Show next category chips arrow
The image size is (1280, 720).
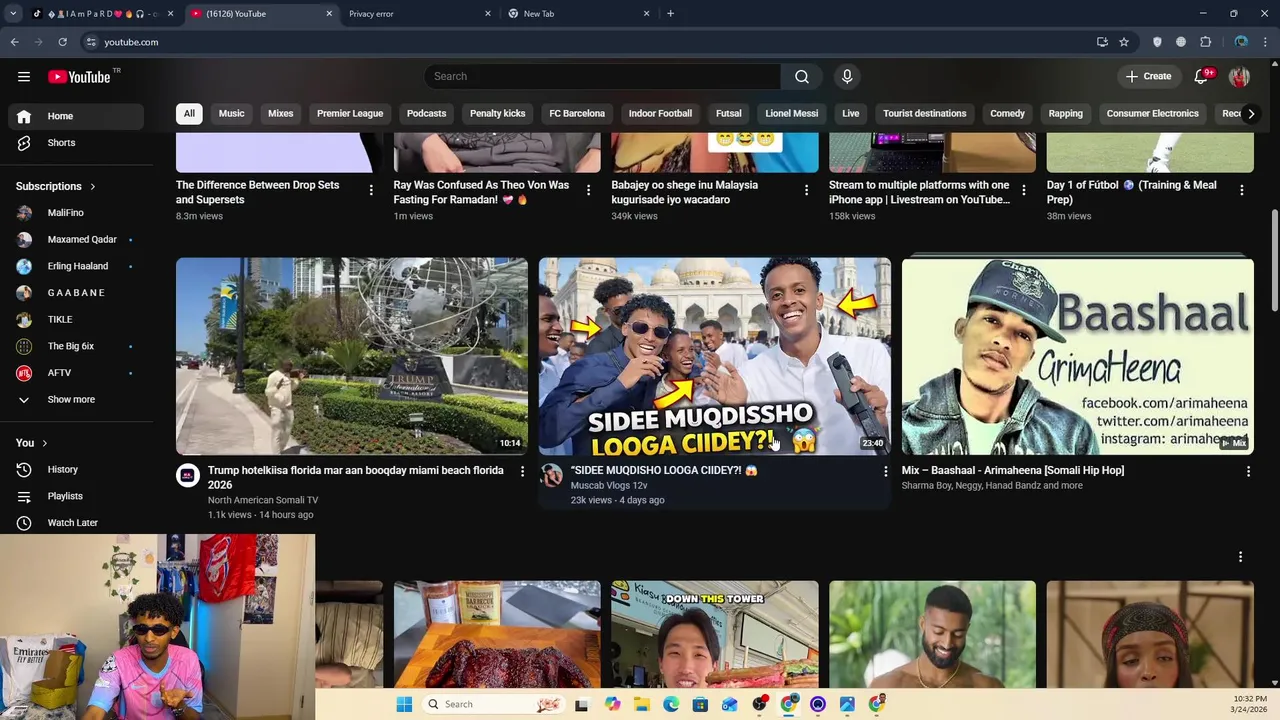pos(1250,113)
